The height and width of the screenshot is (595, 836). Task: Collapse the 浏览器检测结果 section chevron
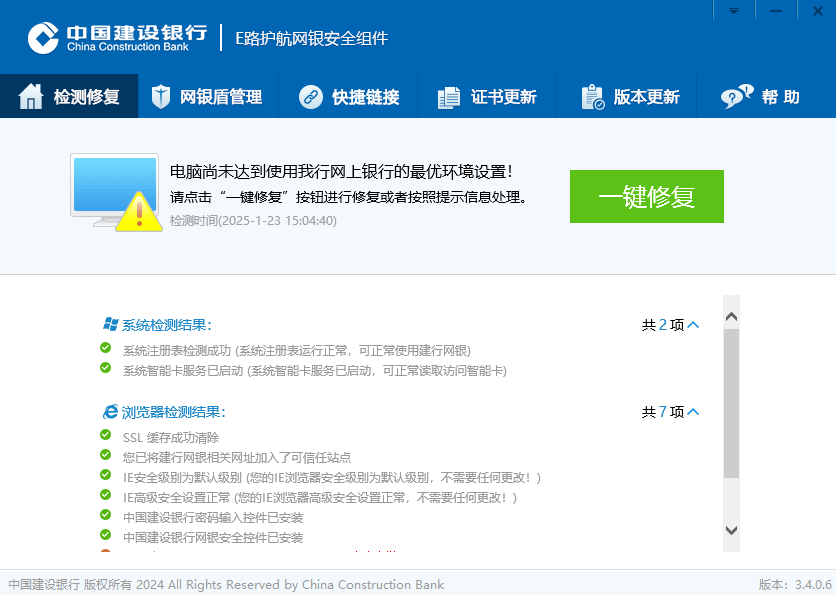point(693,412)
